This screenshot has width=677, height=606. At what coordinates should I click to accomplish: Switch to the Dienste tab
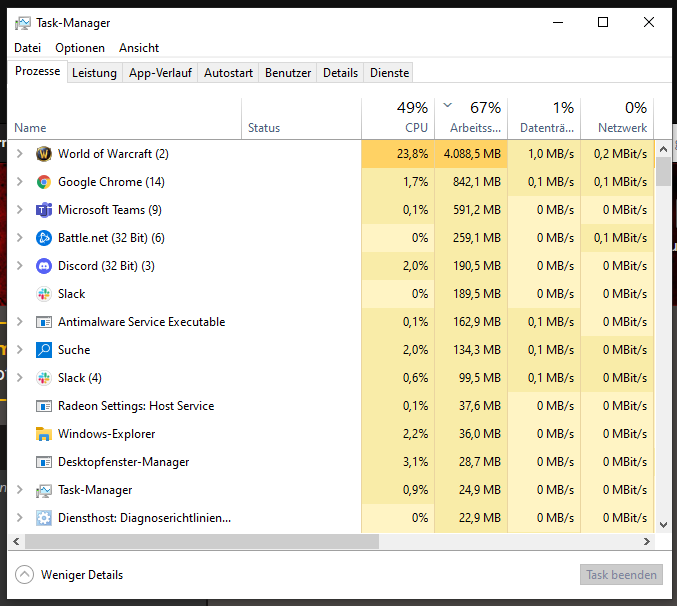pyautogui.click(x=389, y=73)
